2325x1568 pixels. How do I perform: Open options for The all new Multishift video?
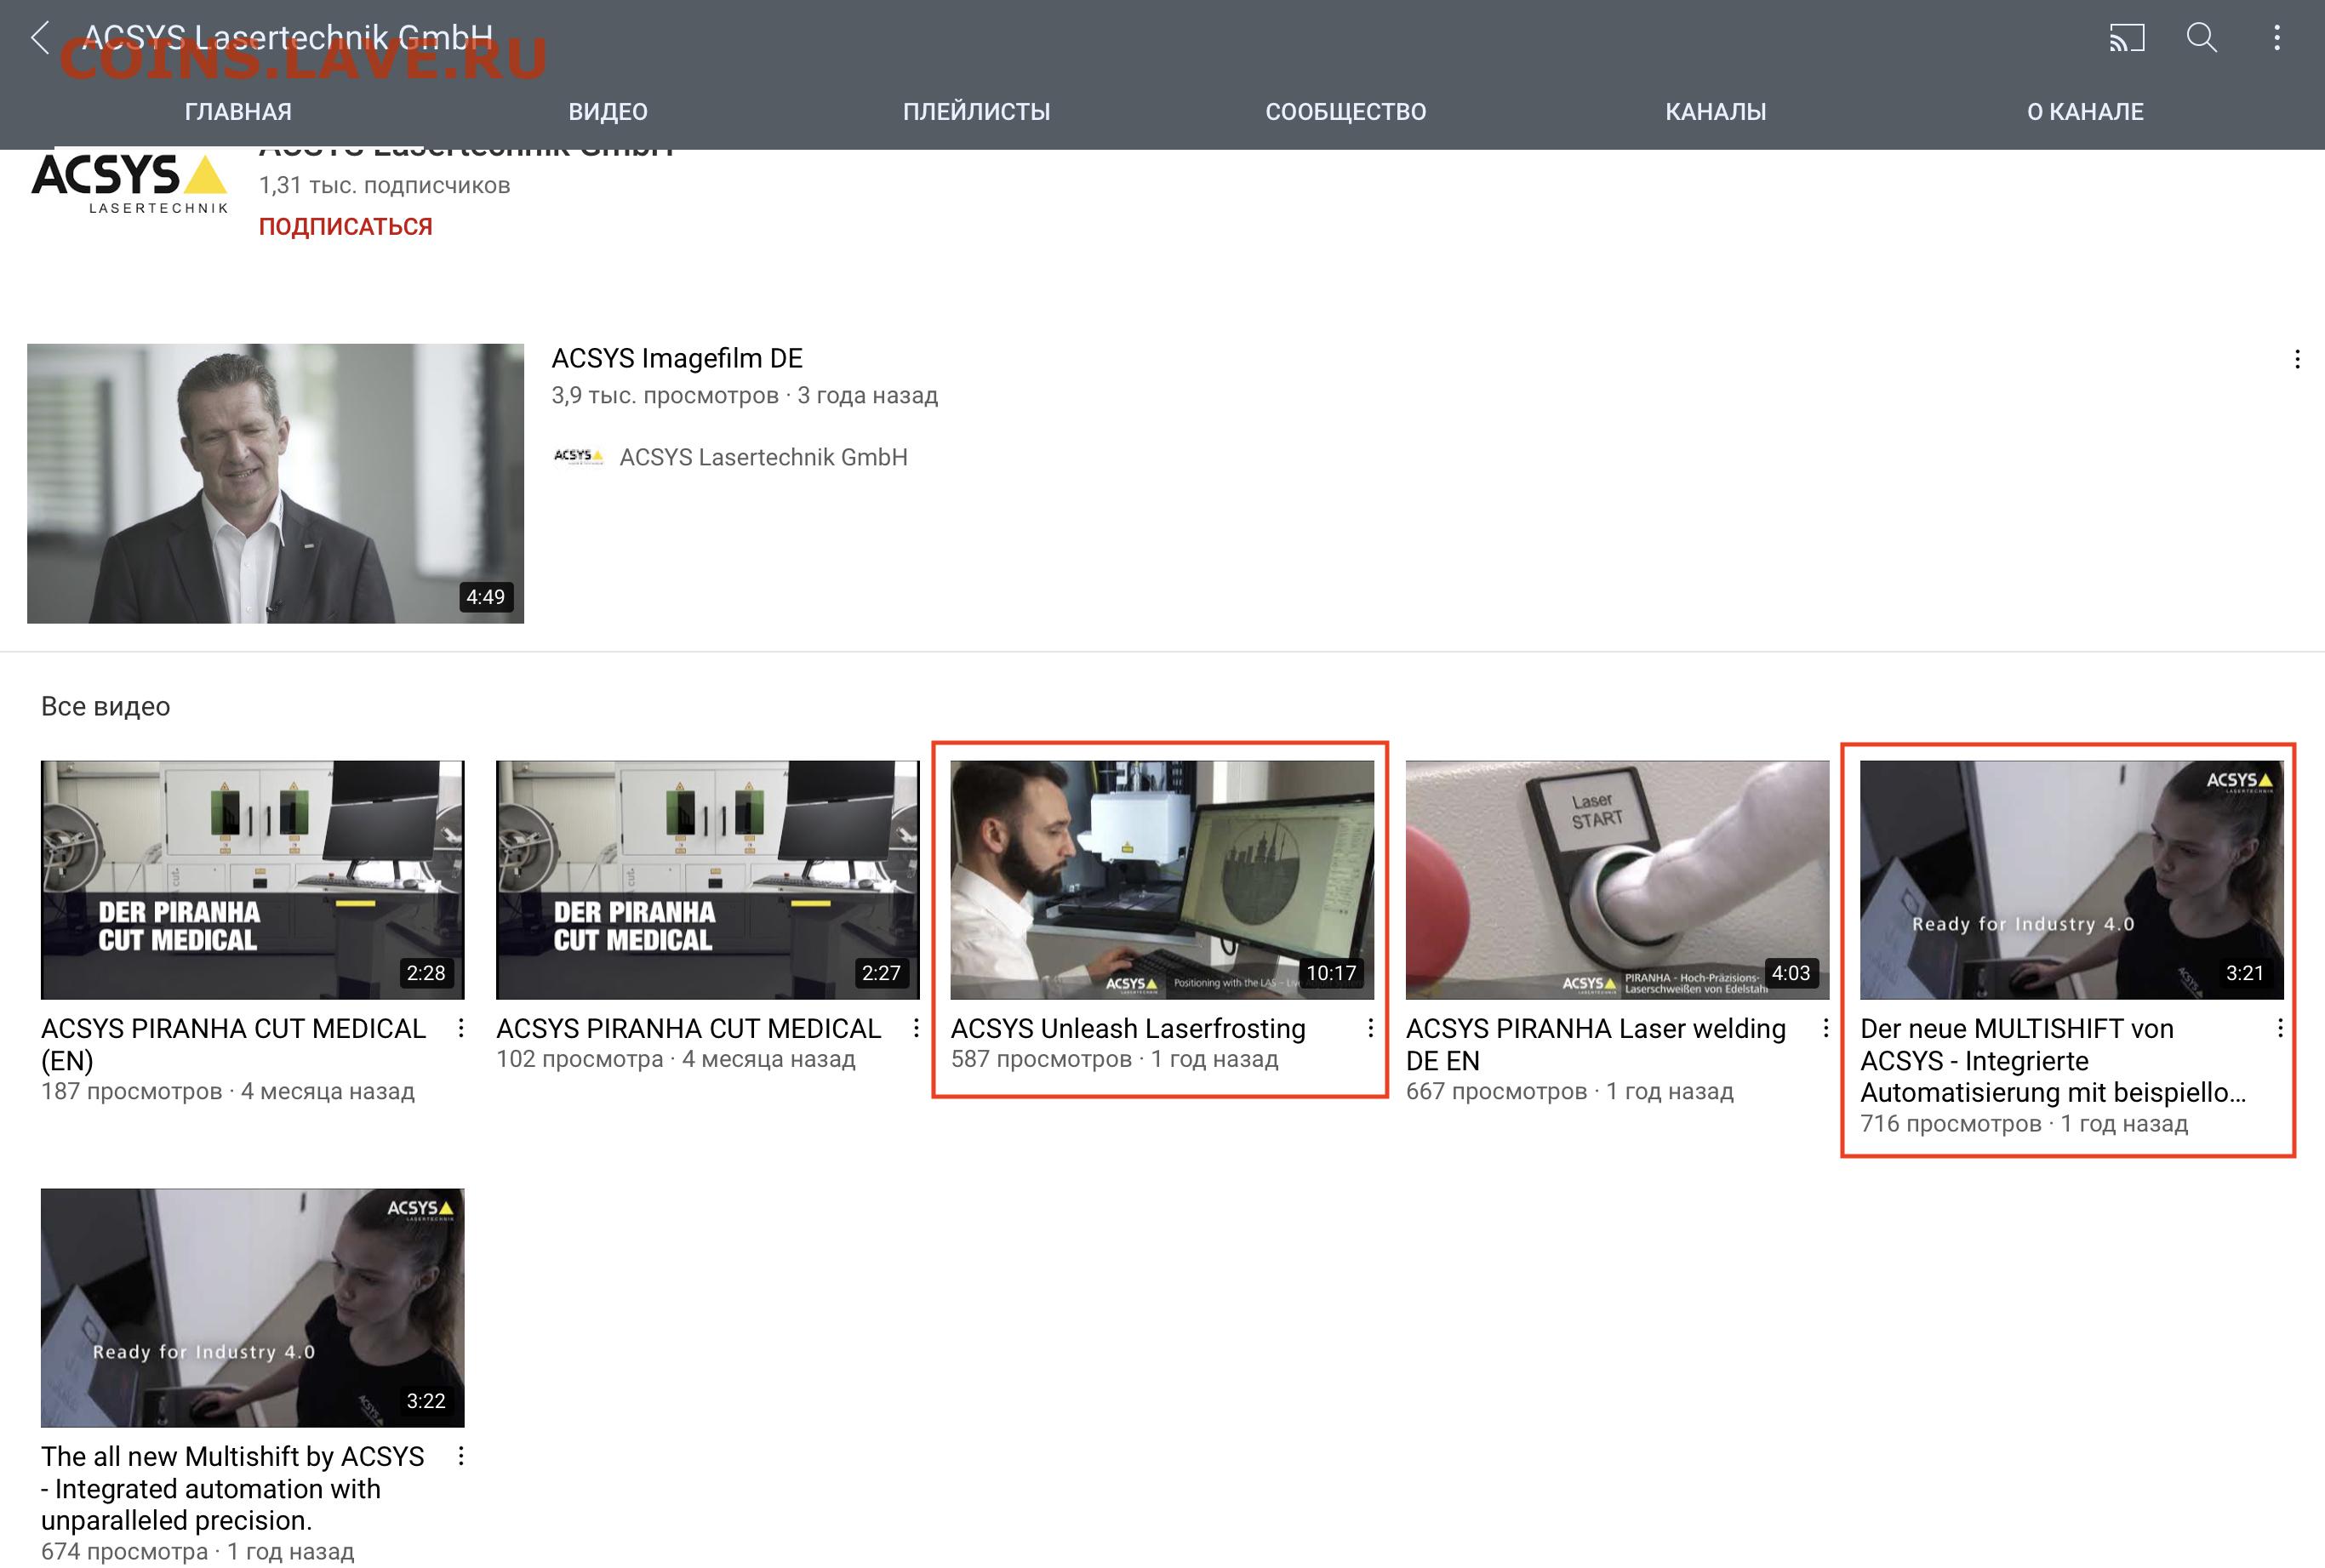pos(461,1456)
